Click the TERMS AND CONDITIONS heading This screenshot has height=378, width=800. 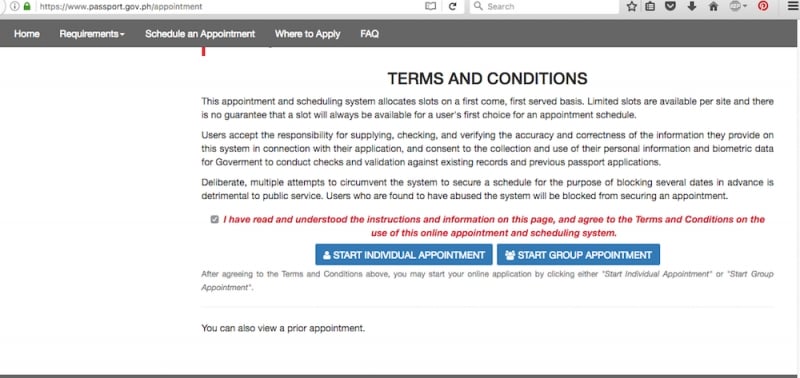click(487, 79)
